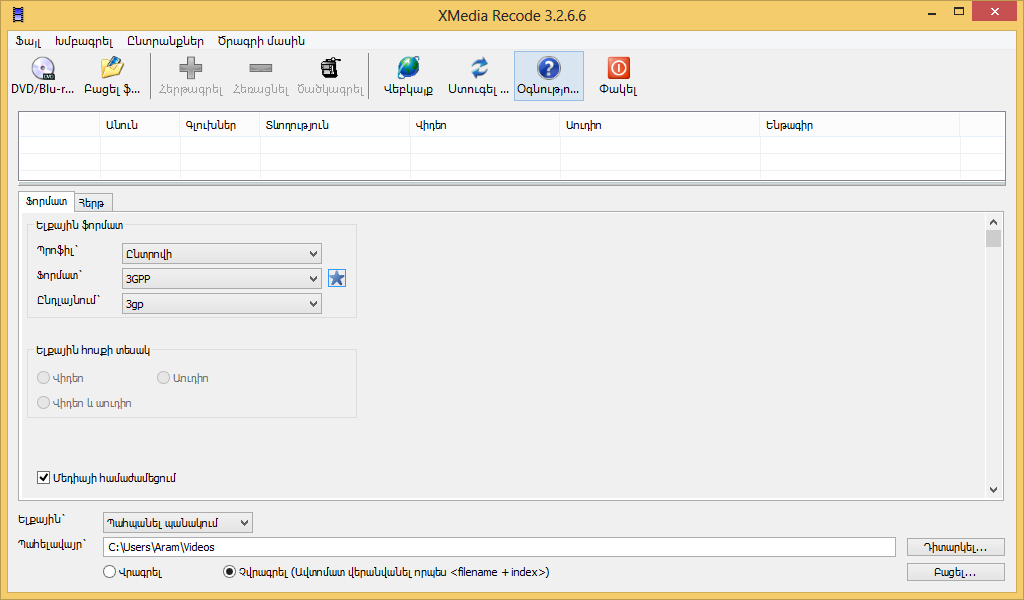Click the Աուդիո column header

[x=660, y=125]
